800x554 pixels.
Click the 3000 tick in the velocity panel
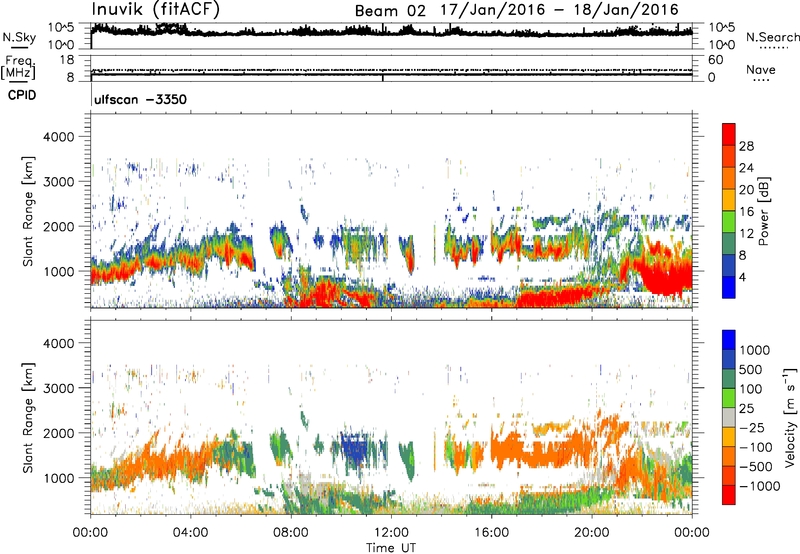click(59, 388)
